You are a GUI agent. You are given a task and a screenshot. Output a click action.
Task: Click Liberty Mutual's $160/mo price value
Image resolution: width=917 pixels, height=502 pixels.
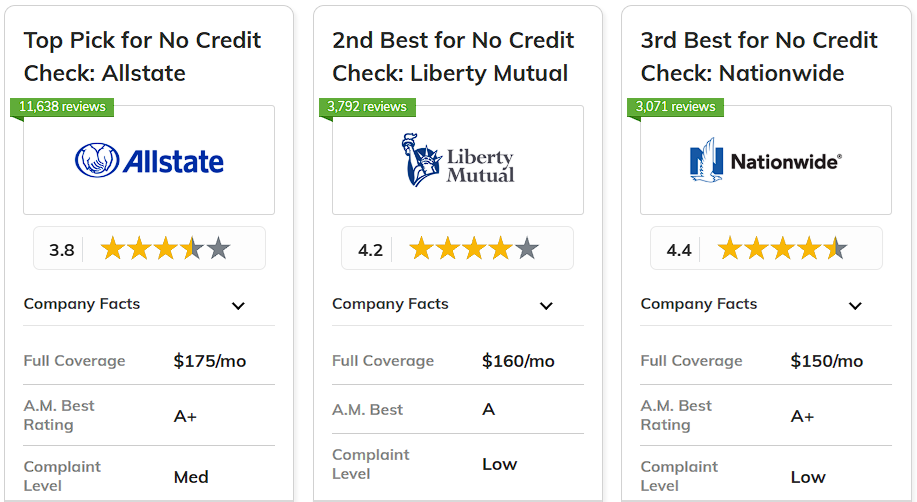[518, 361]
